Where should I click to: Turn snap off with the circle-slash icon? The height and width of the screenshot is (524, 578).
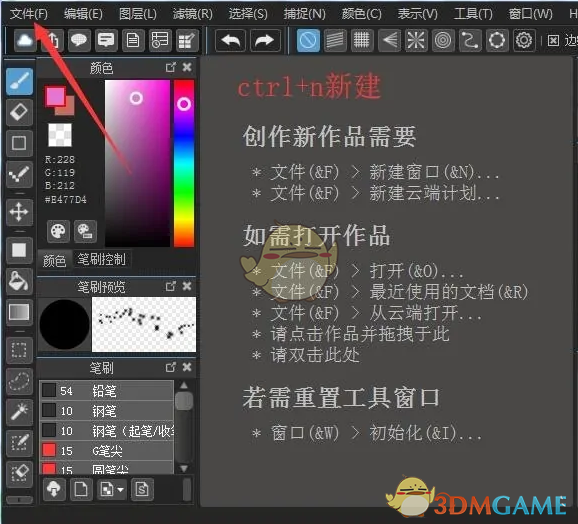(308, 40)
